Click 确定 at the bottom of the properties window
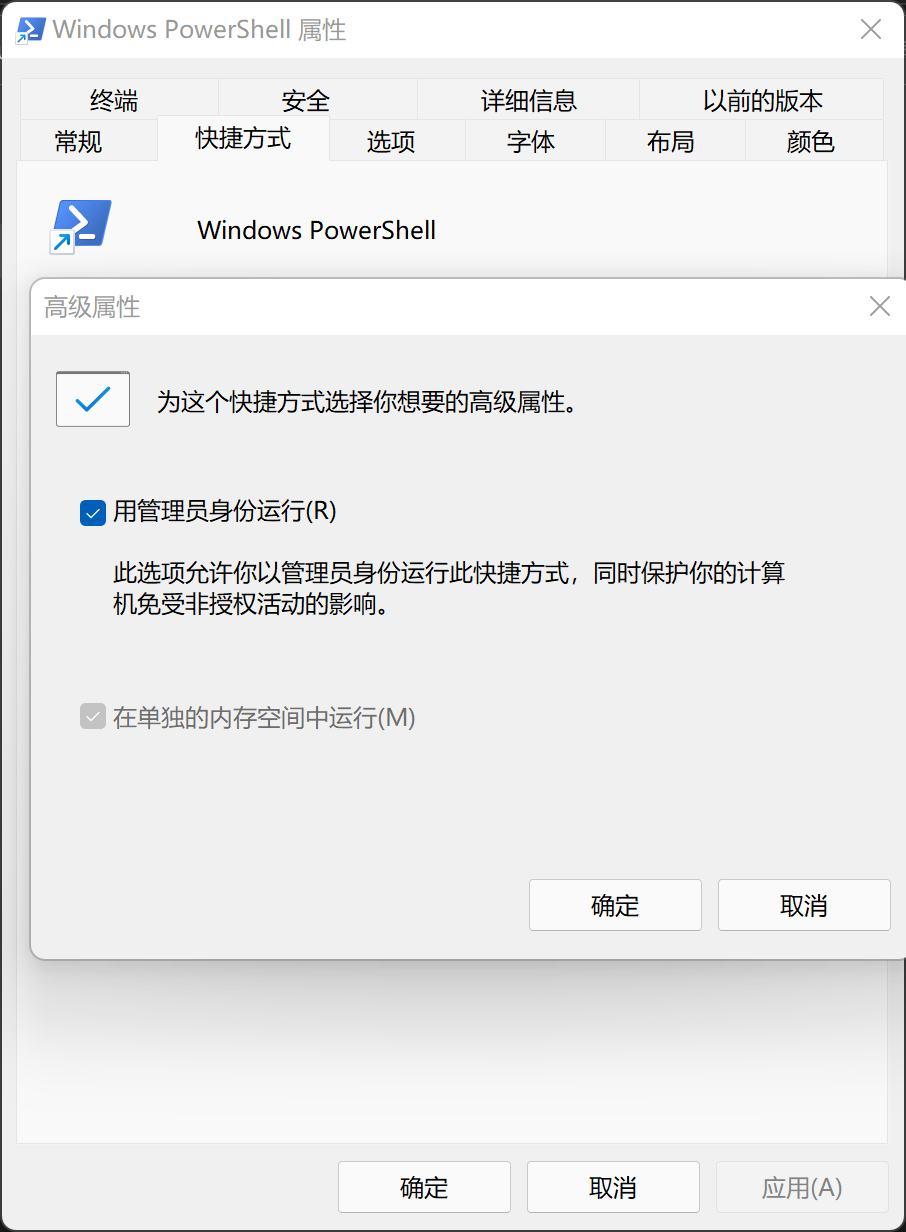The height and width of the screenshot is (1232, 906). pos(424,1187)
